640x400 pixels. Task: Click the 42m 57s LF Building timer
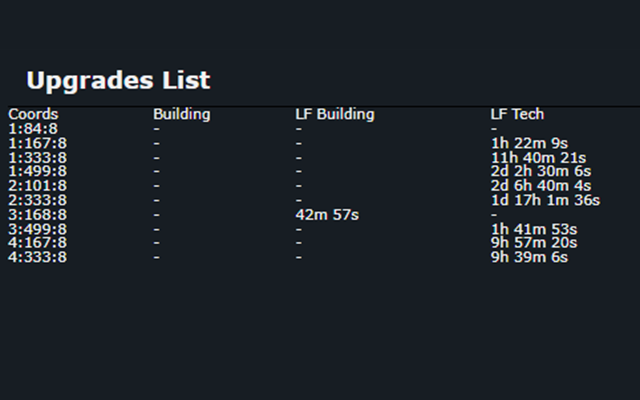pos(327,215)
